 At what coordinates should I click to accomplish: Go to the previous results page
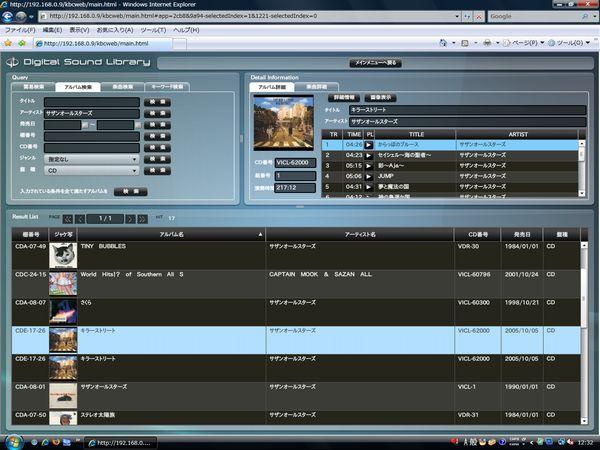[79, 218]
